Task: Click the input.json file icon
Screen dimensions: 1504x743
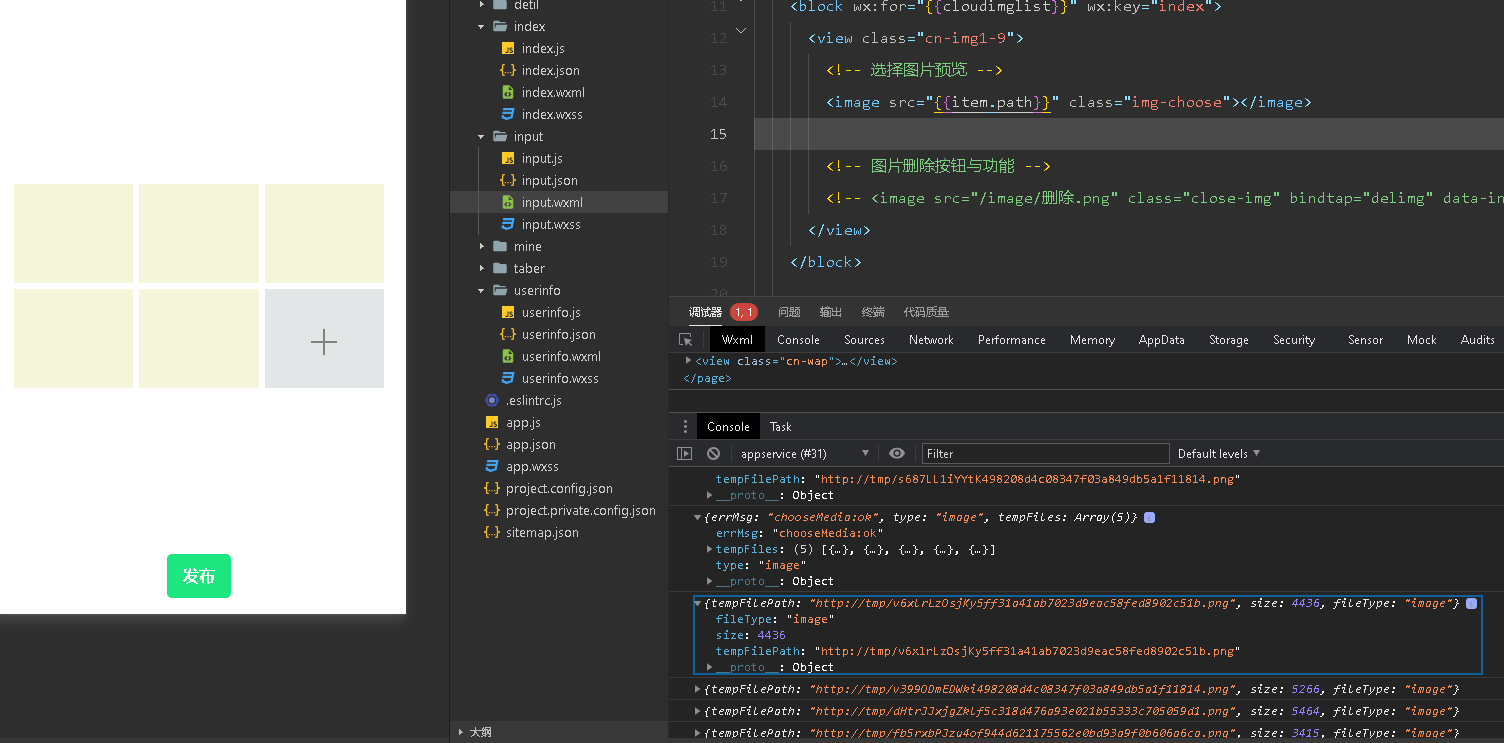Action: (x=508, y=181)
